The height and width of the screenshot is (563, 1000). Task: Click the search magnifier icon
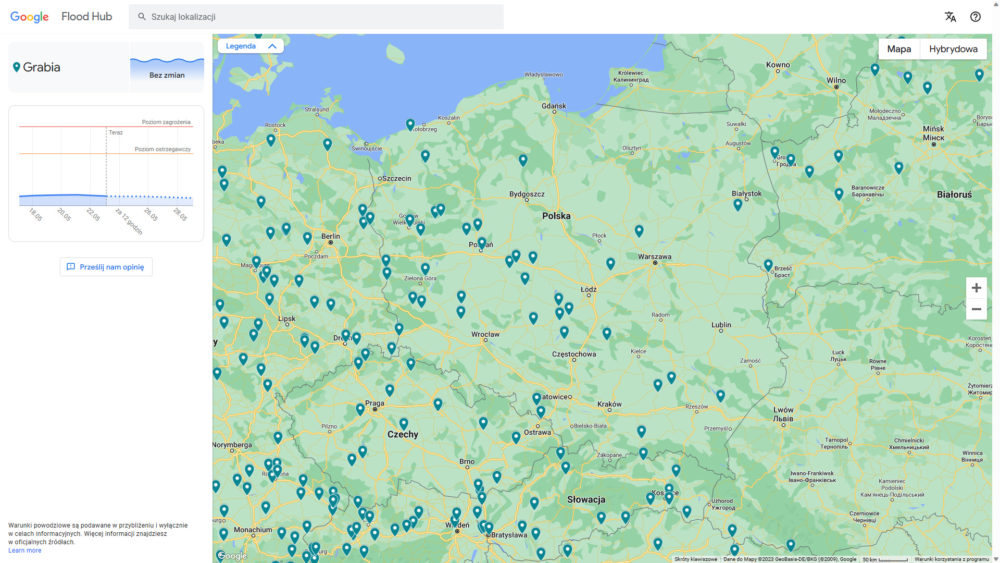point(142,17)
